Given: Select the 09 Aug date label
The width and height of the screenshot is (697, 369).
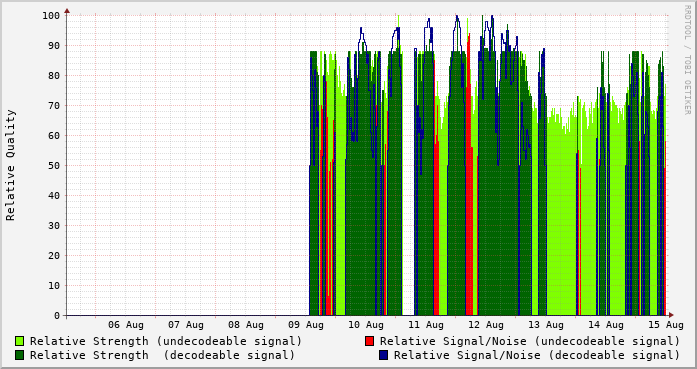Looking at the screenshot, I should pyautogui.click(x=306, y=325).
